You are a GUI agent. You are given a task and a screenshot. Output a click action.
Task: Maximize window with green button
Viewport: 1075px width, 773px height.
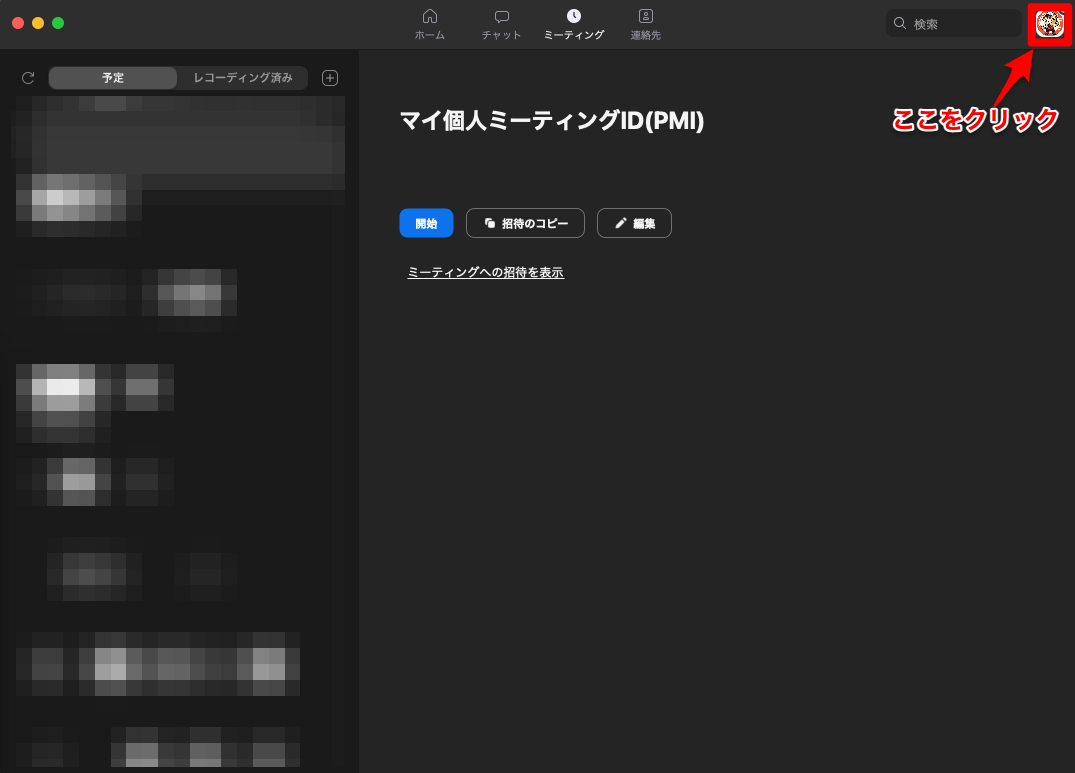[x=58, y=23]
